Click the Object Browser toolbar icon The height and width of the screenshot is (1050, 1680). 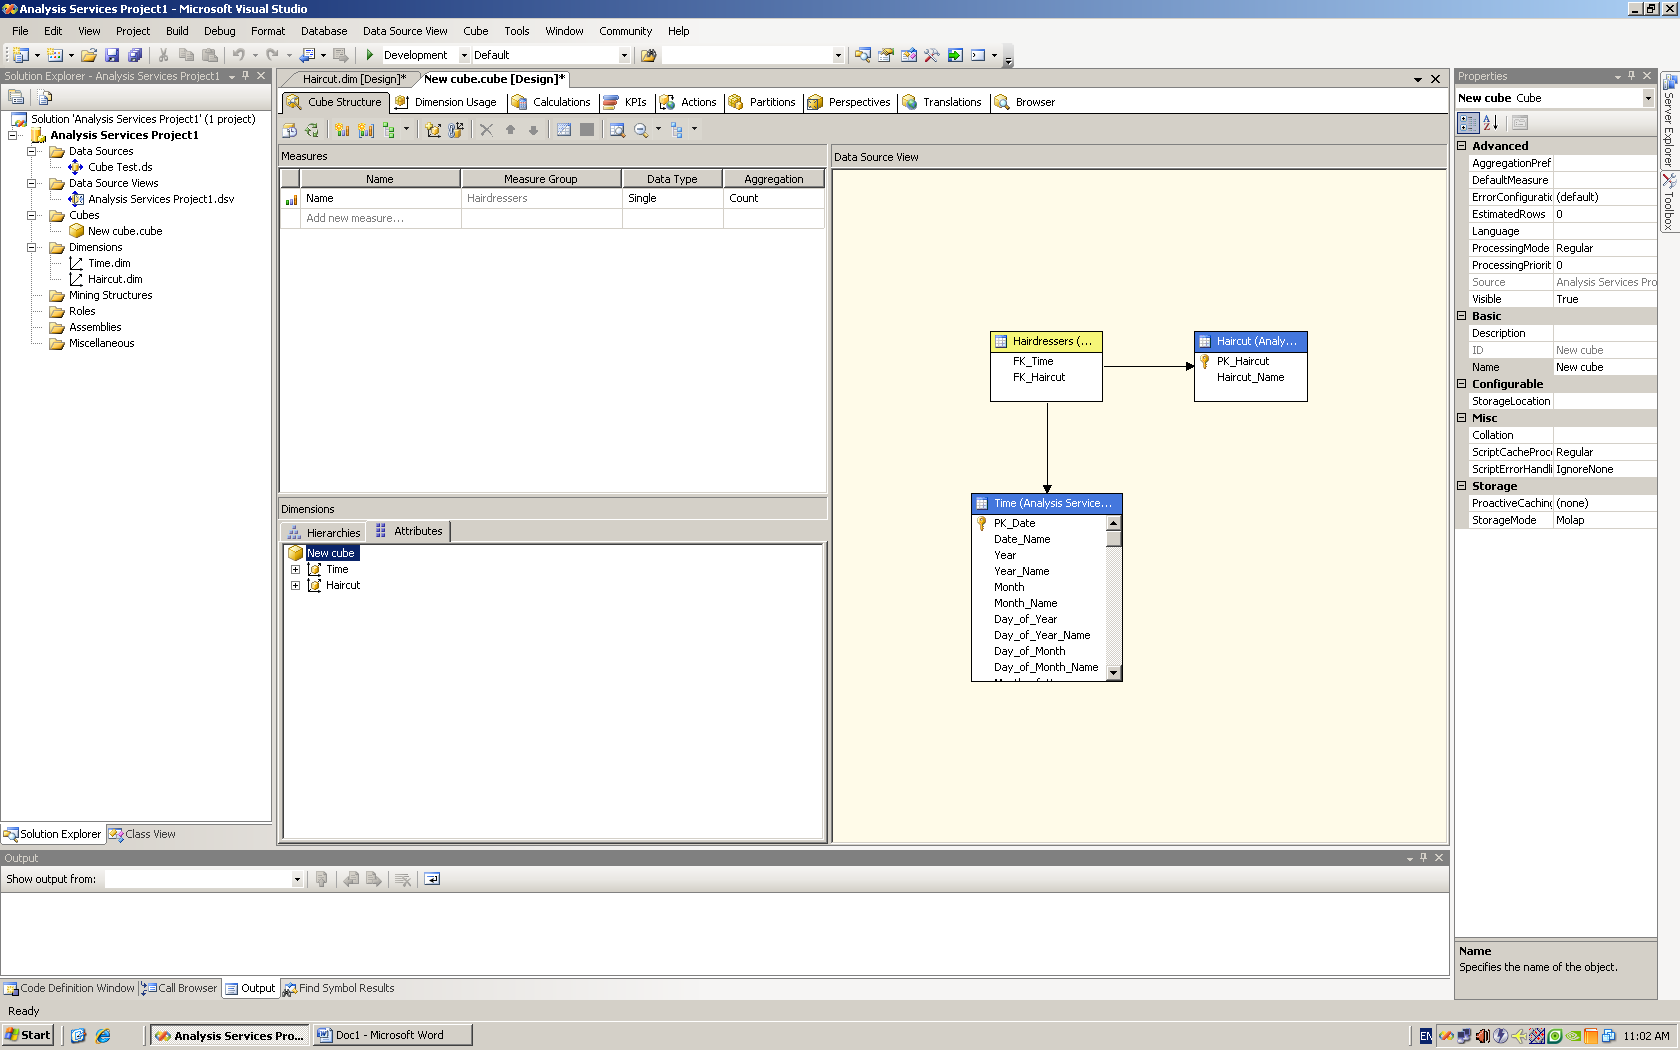[909, 55]
